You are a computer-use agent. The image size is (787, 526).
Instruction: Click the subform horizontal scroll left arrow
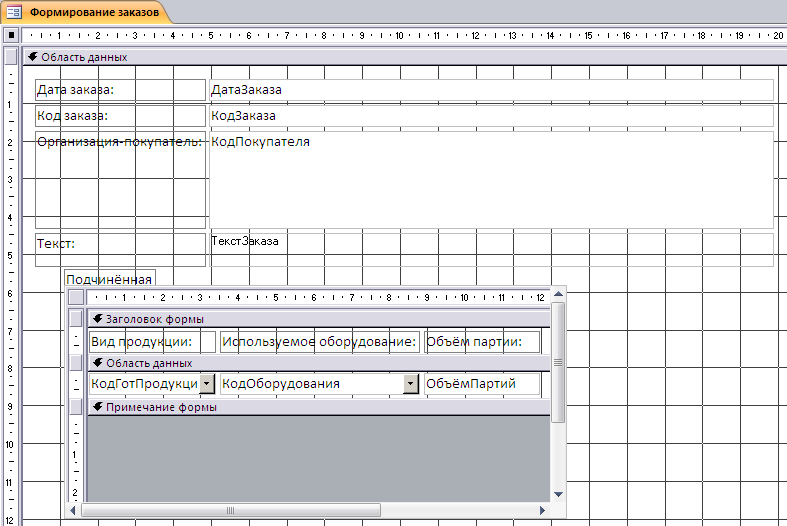click(x=73, y=510)
